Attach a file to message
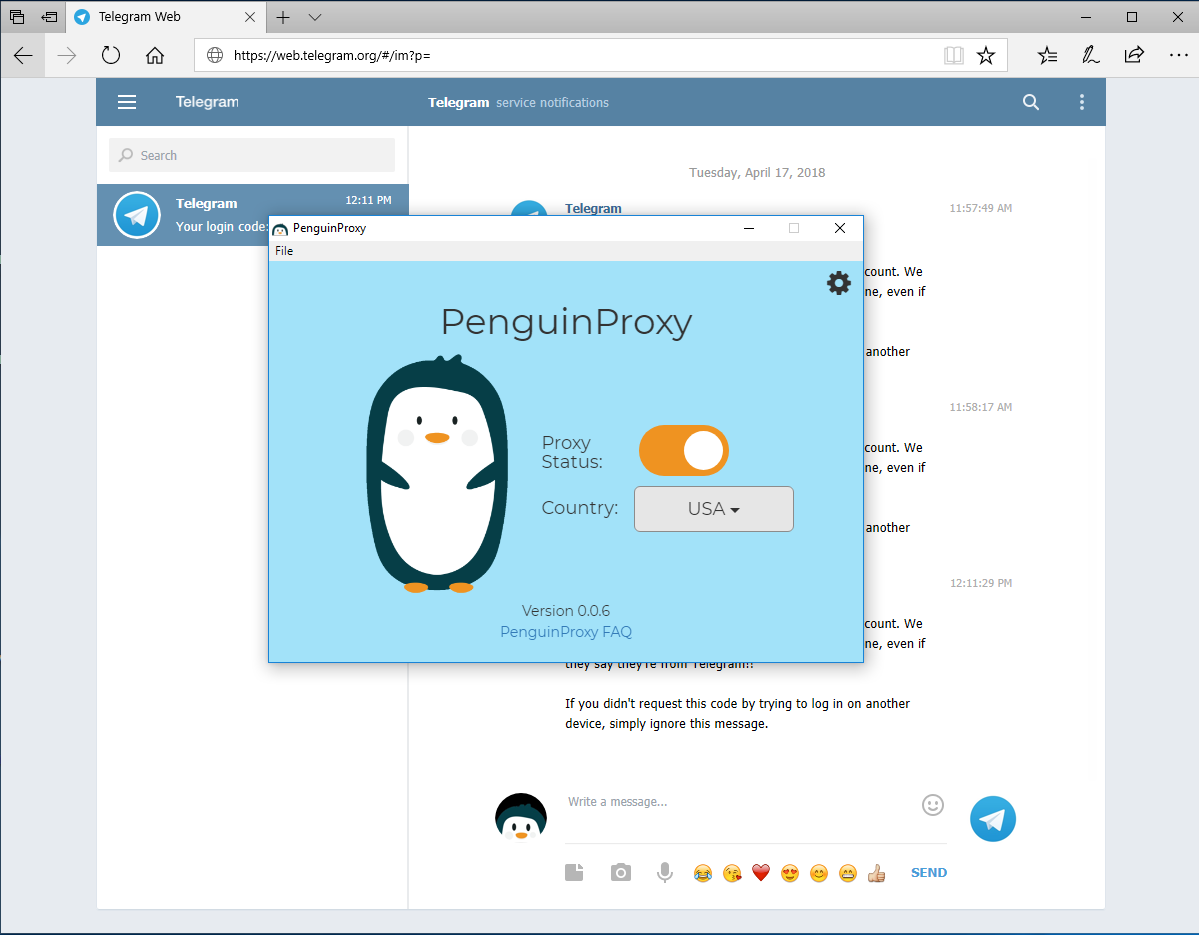The image size is (1199, 935). tap(574, 872)
